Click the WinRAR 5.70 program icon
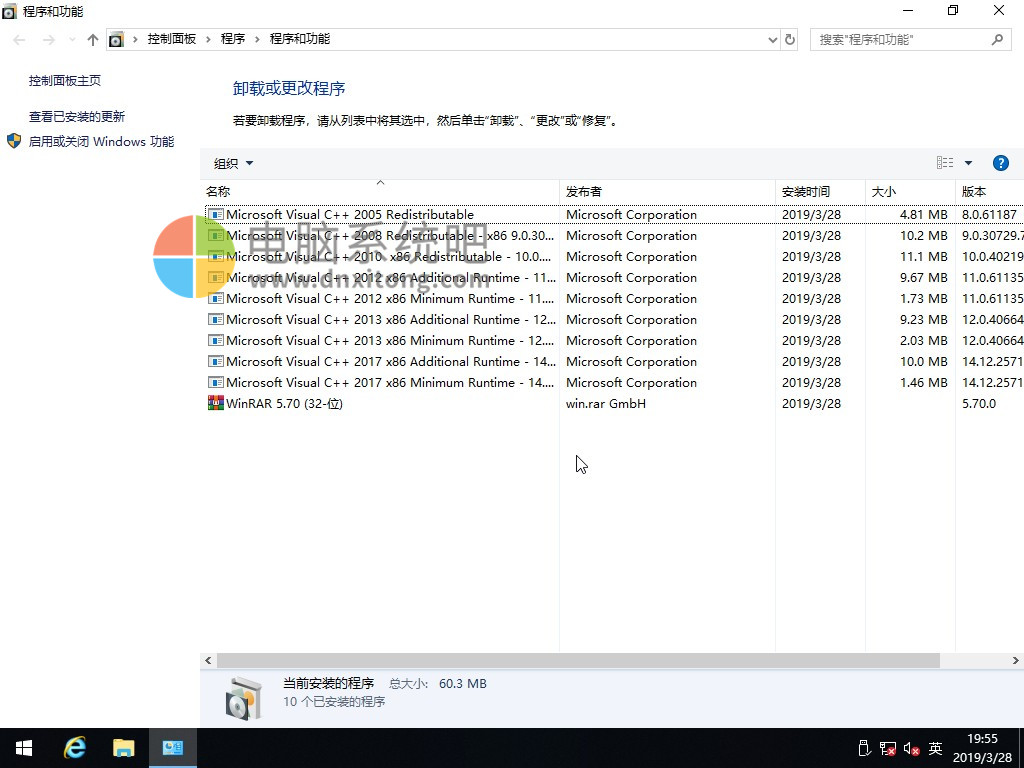This screenshot has height=768, width=1024. 216,403
